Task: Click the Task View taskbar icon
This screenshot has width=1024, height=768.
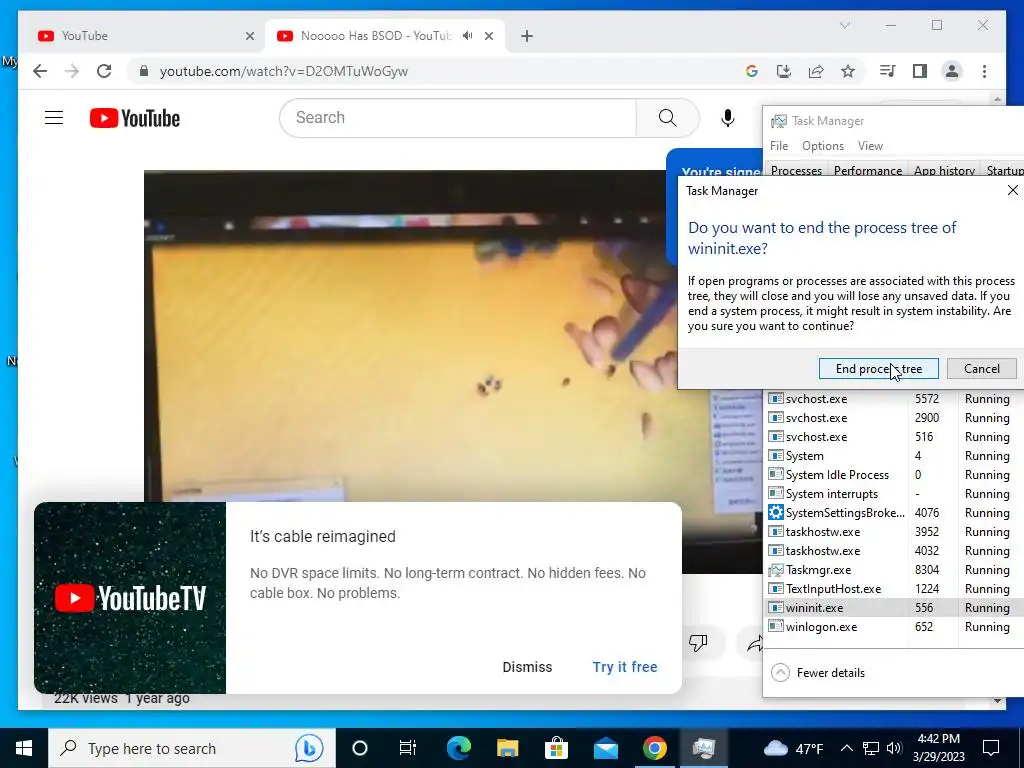Action: pos(408,748)
